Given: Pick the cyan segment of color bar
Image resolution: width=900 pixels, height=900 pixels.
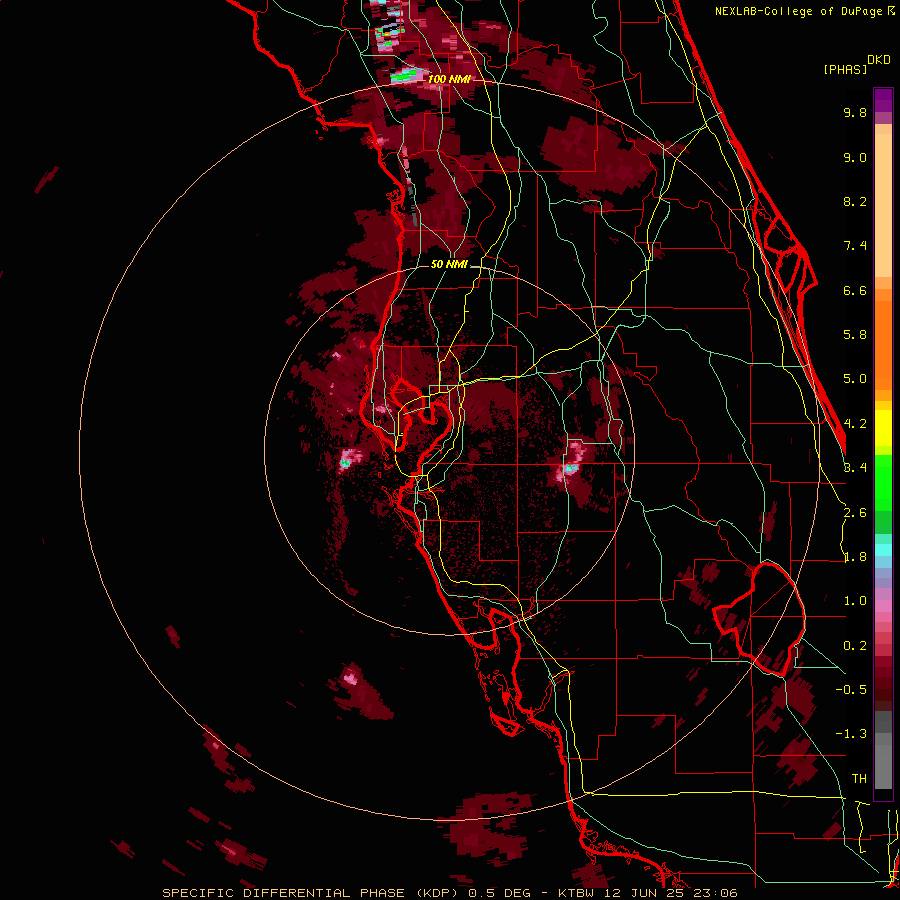Looking at the screenshot, I should click(883, 549).
